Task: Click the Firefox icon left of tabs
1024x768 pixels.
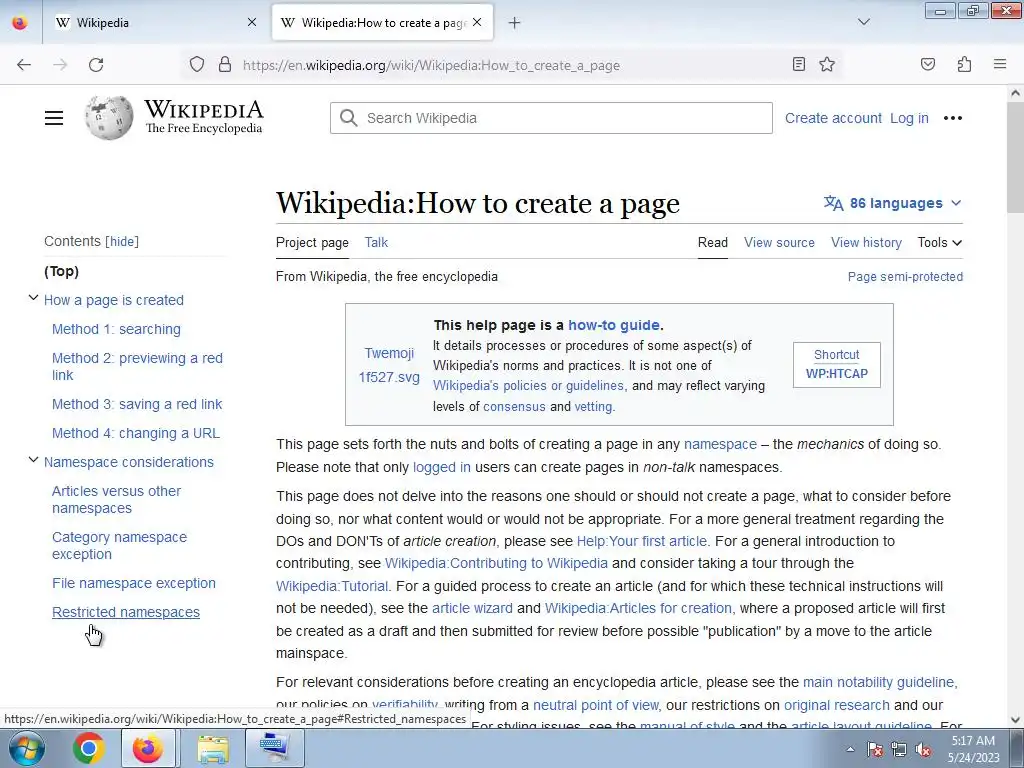Action: tap(20, 23)
